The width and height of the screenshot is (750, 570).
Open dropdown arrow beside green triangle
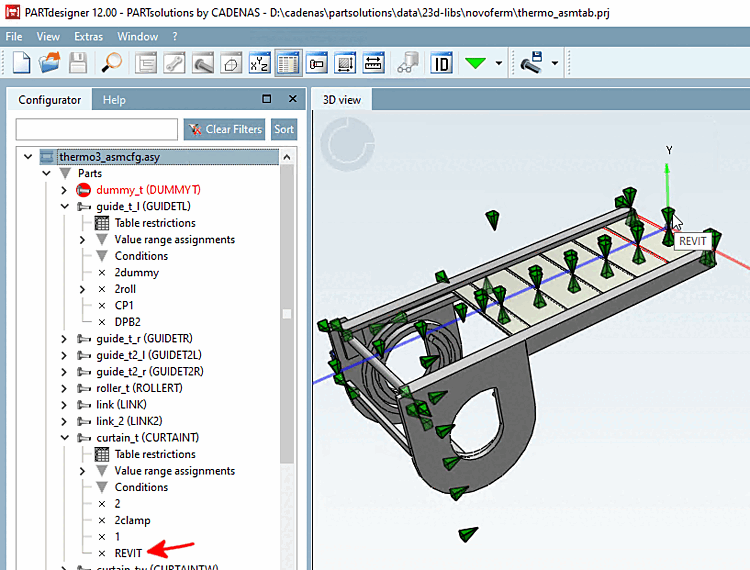point(498,64)
